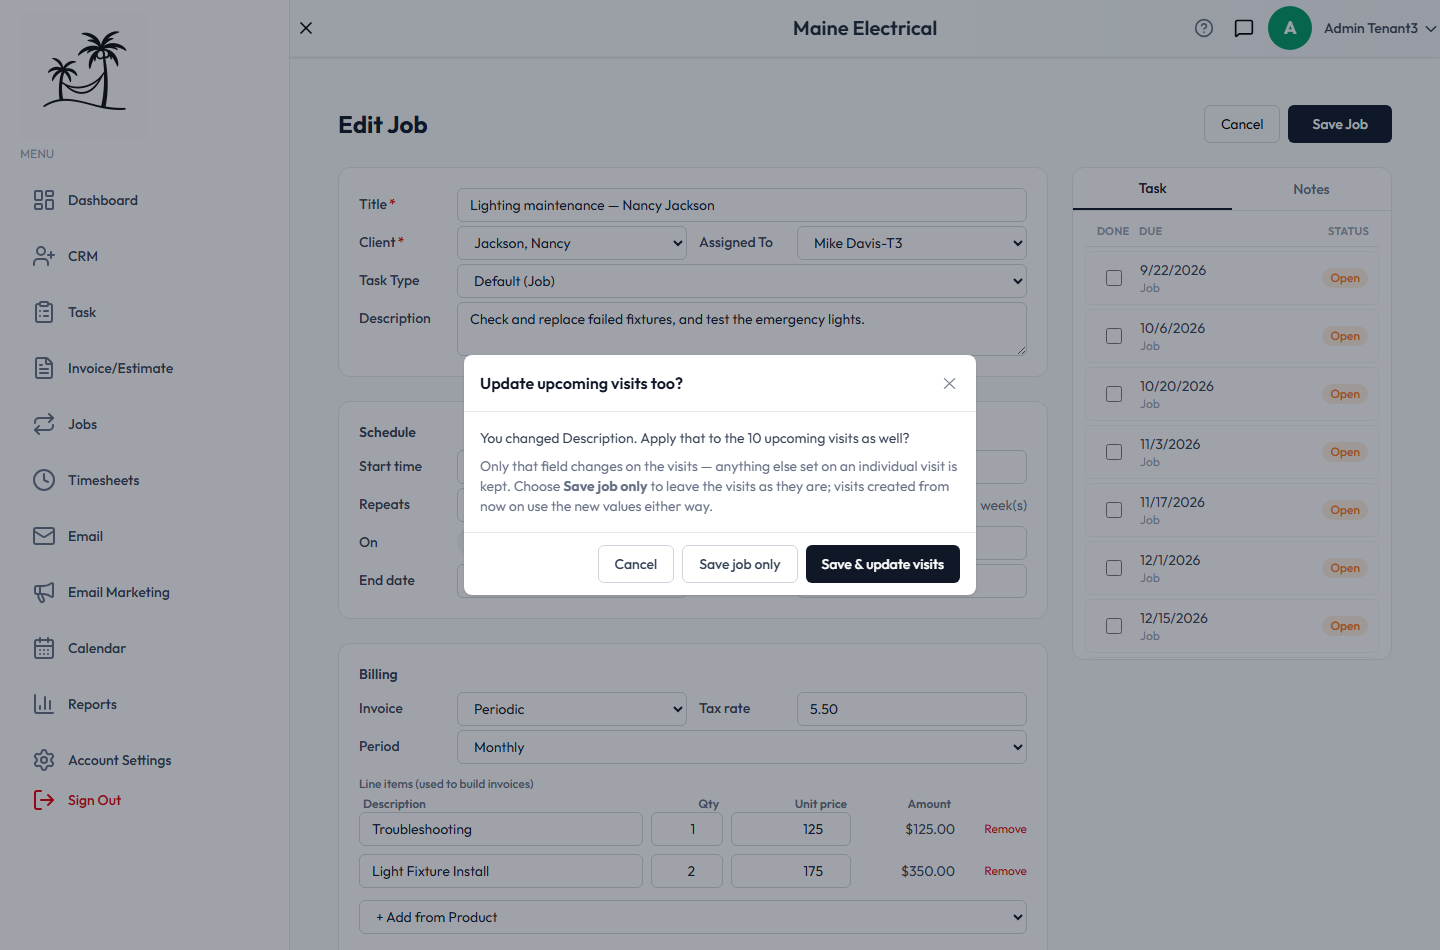Click the Tax rate field showing 5.50
Image resolution: width=1440 pixels, height=950 pixels.
click(912, 709)
